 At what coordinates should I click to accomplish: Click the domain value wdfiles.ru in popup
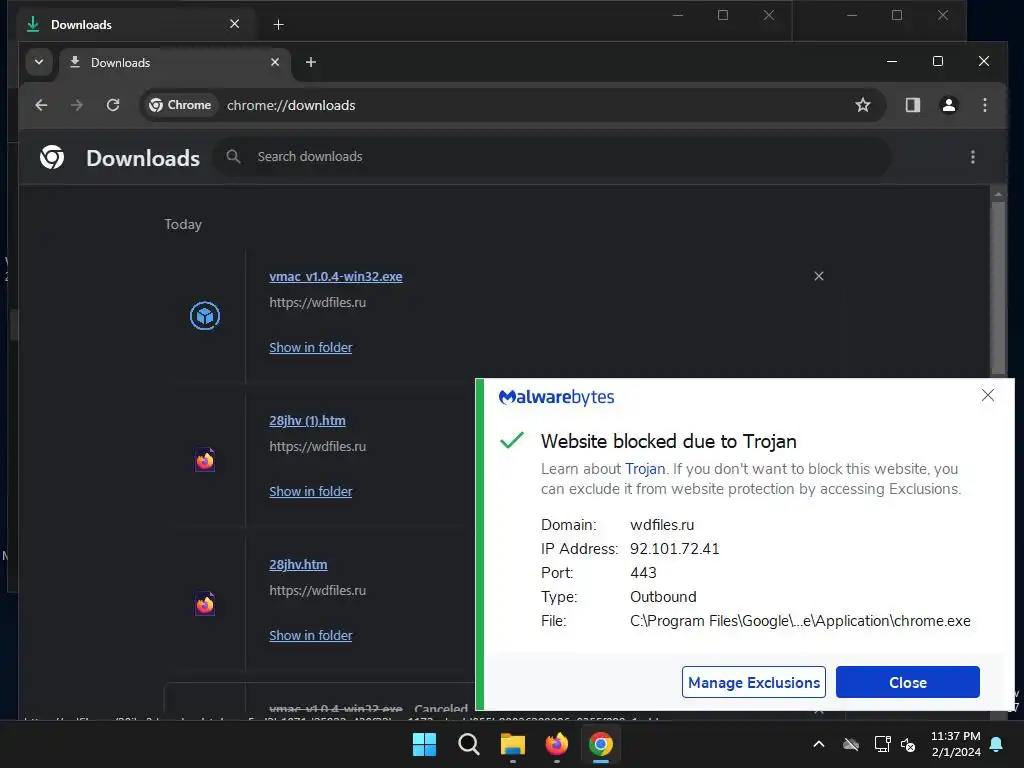point(662,524)
